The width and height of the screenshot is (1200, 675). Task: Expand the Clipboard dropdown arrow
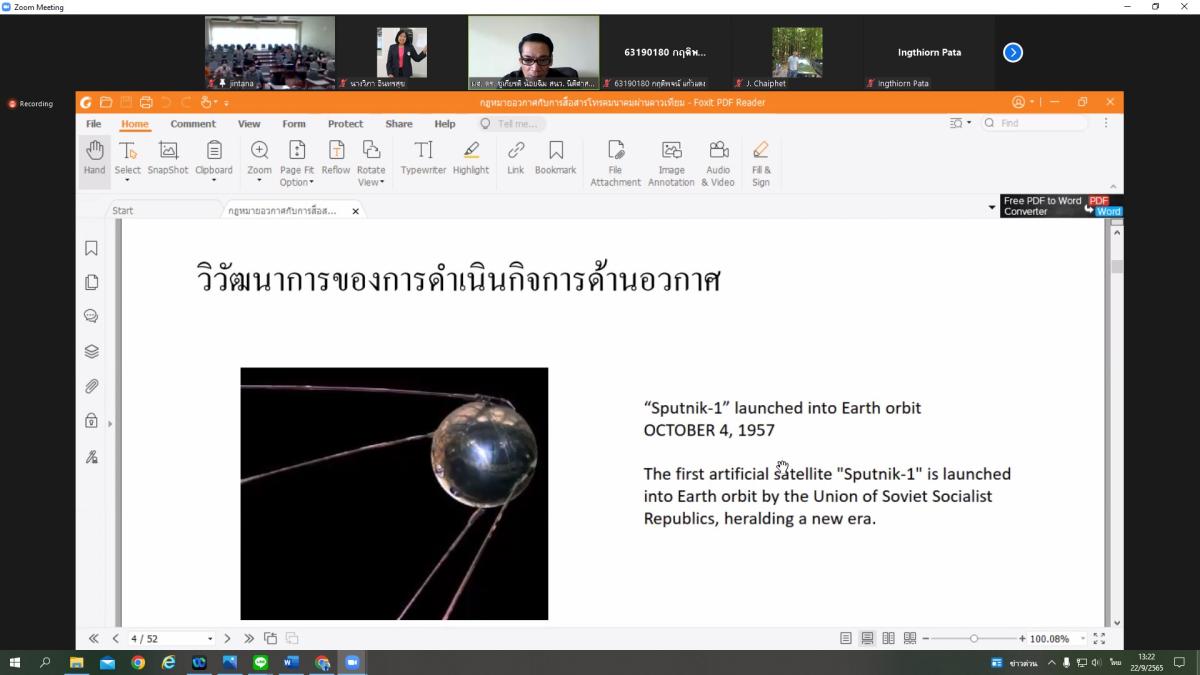[214, 181]
